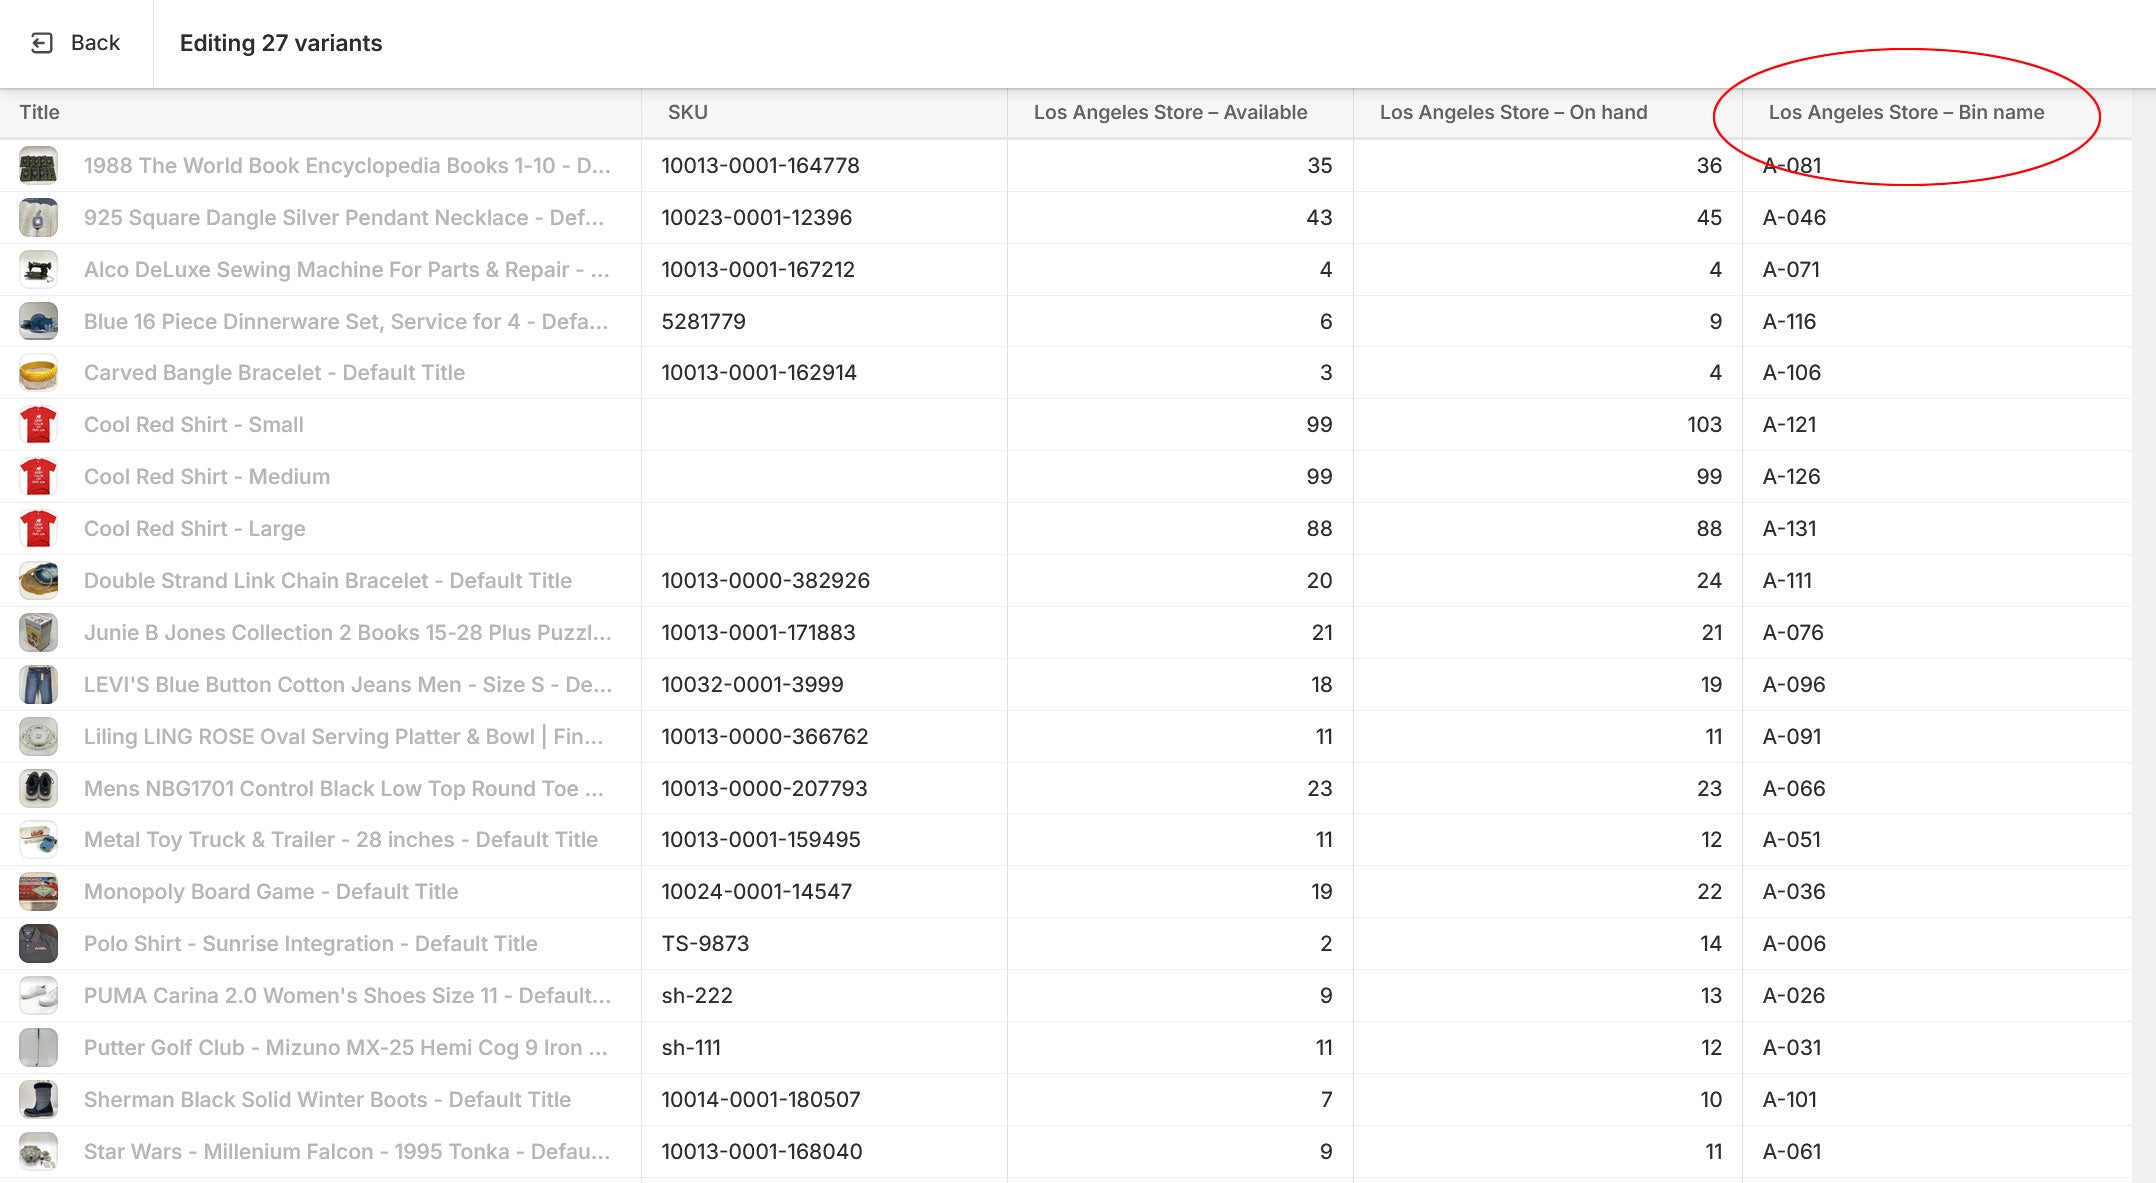This screenshot has width=2156, height=1183.
Task: Open Monopoly Board Game - Default Title link
Action: pos(271,892)
